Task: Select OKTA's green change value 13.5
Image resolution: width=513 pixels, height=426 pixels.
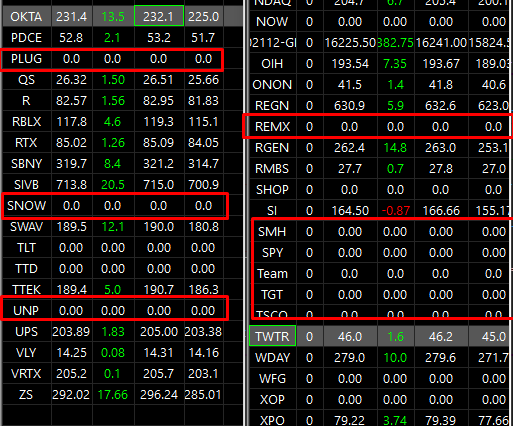Action: coord(113,16)
